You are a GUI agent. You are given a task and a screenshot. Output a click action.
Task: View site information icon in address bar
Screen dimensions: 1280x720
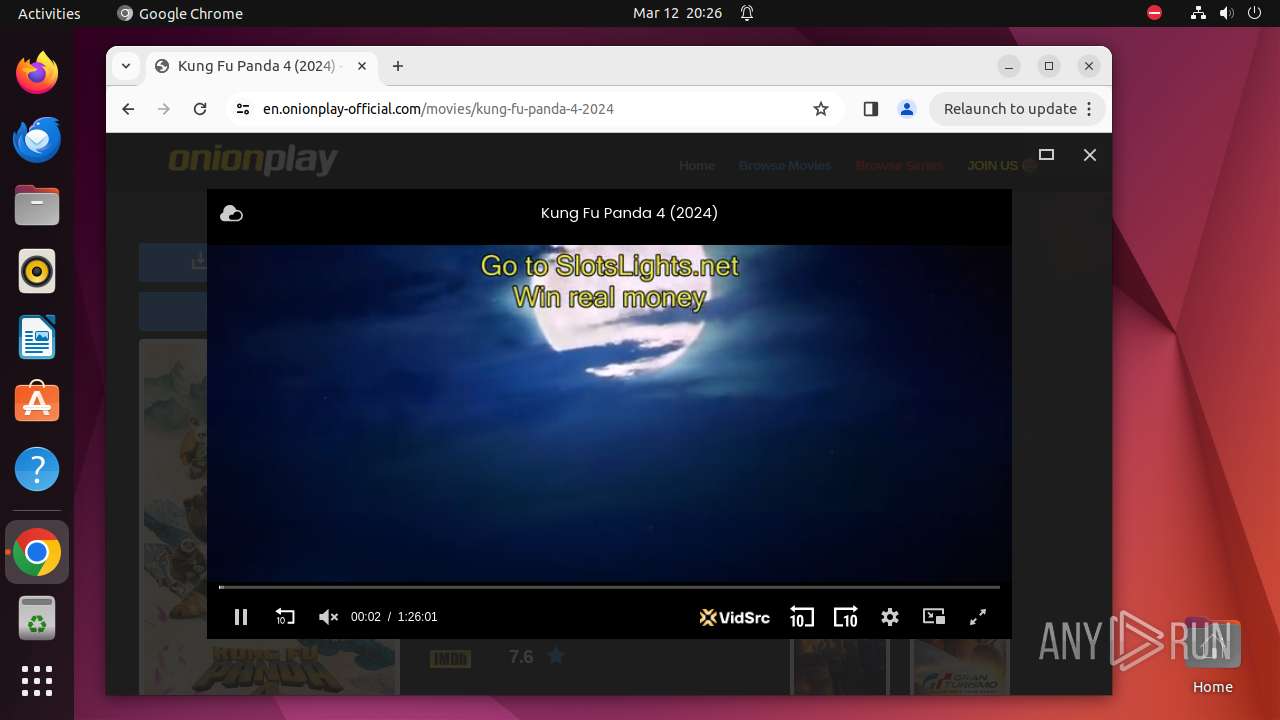(242, 109)
